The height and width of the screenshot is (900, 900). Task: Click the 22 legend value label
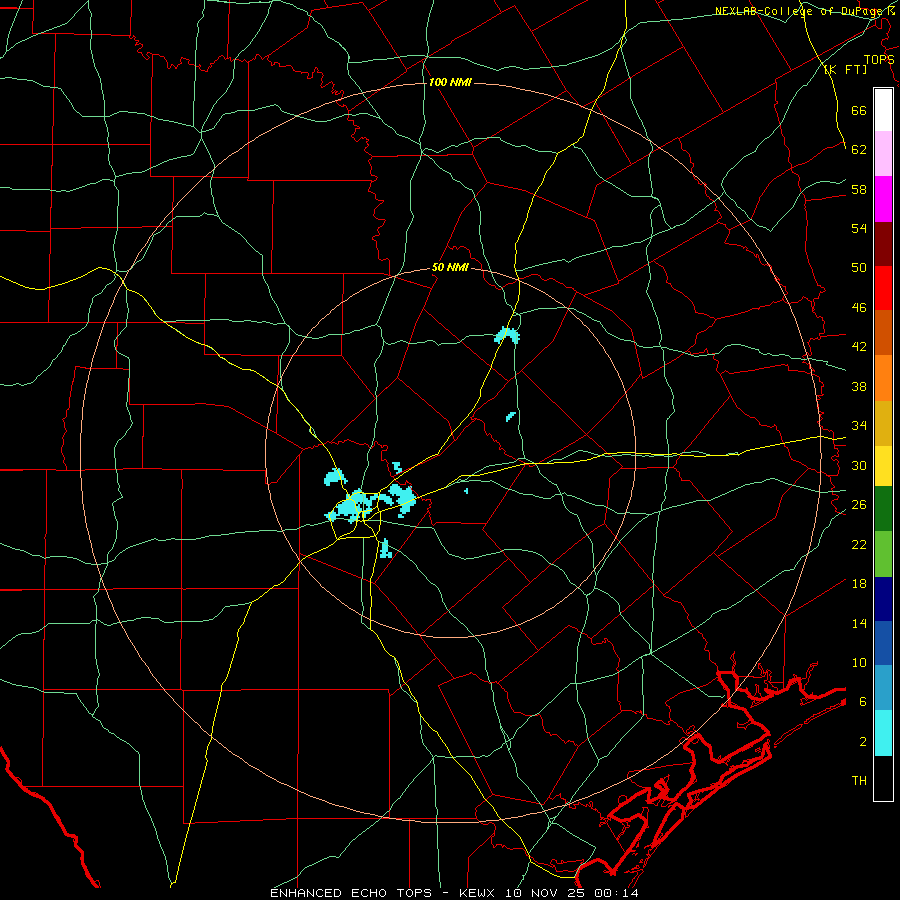pos(859,544)
